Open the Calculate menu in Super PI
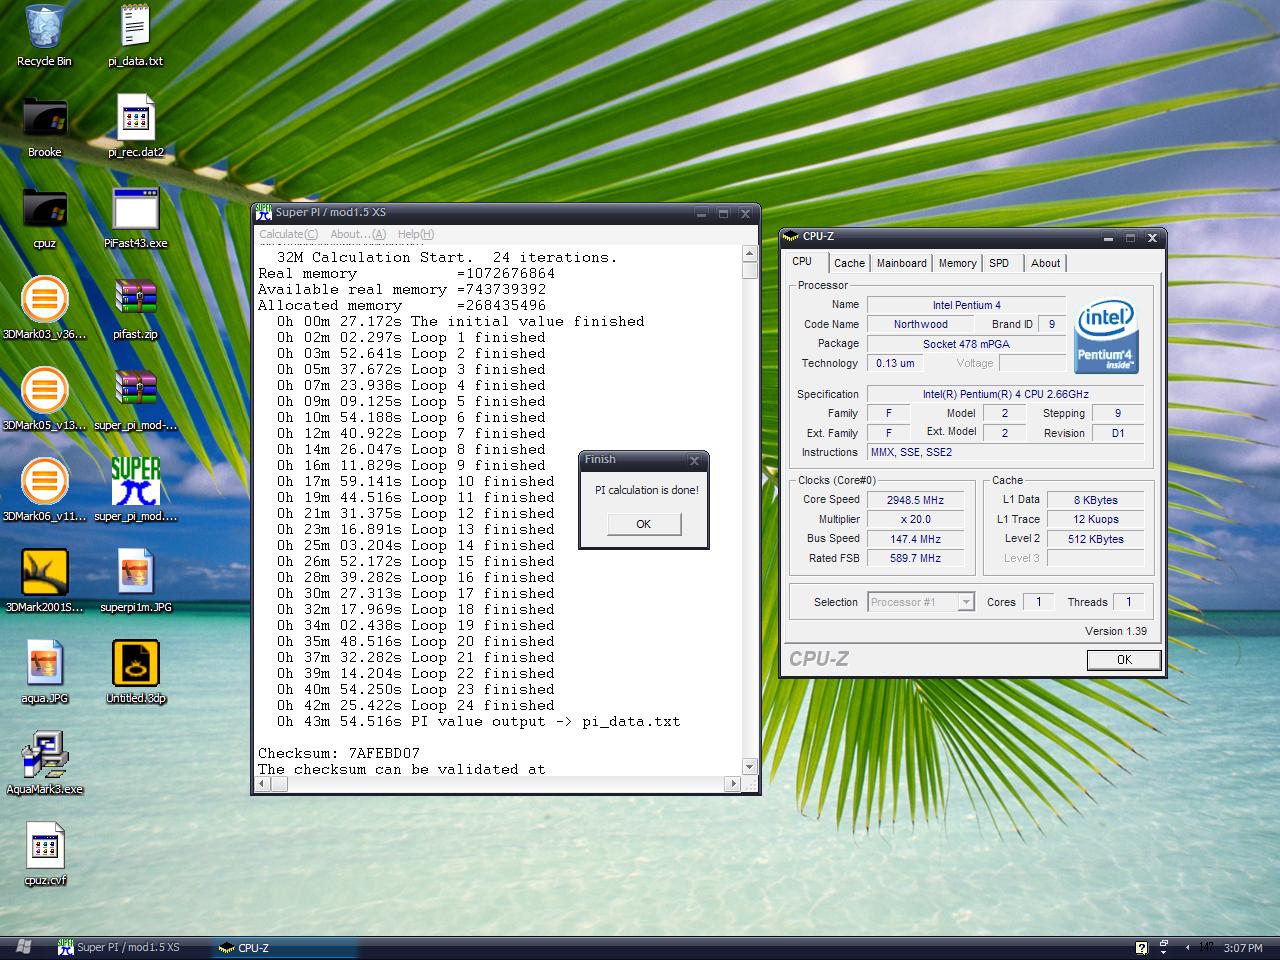This screenshot has height=960, width=1280. click(x=288, y=234)
